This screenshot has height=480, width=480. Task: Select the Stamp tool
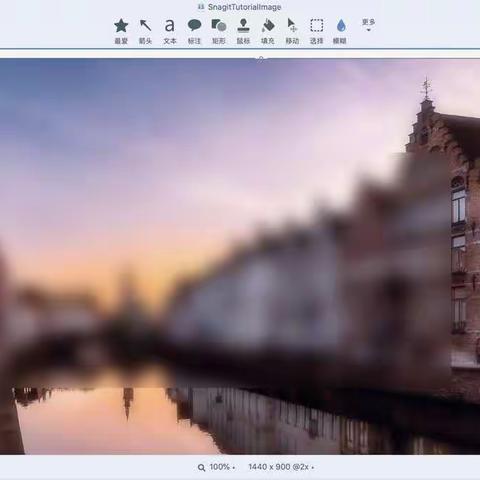243,31
